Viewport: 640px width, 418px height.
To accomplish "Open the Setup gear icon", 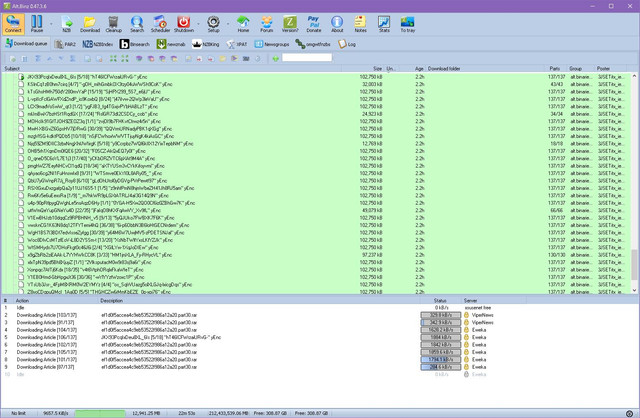I will [x=213, y=24].
